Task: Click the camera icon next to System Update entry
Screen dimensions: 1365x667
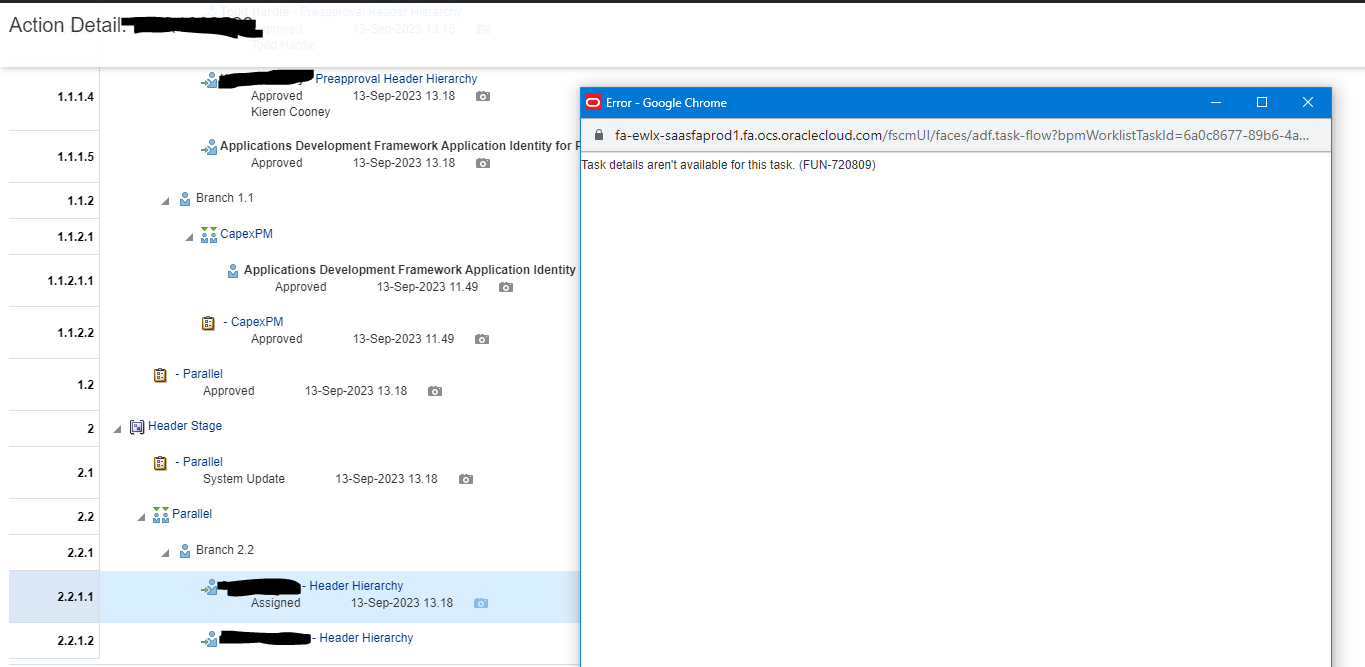Action: click(x=465, y=479)
